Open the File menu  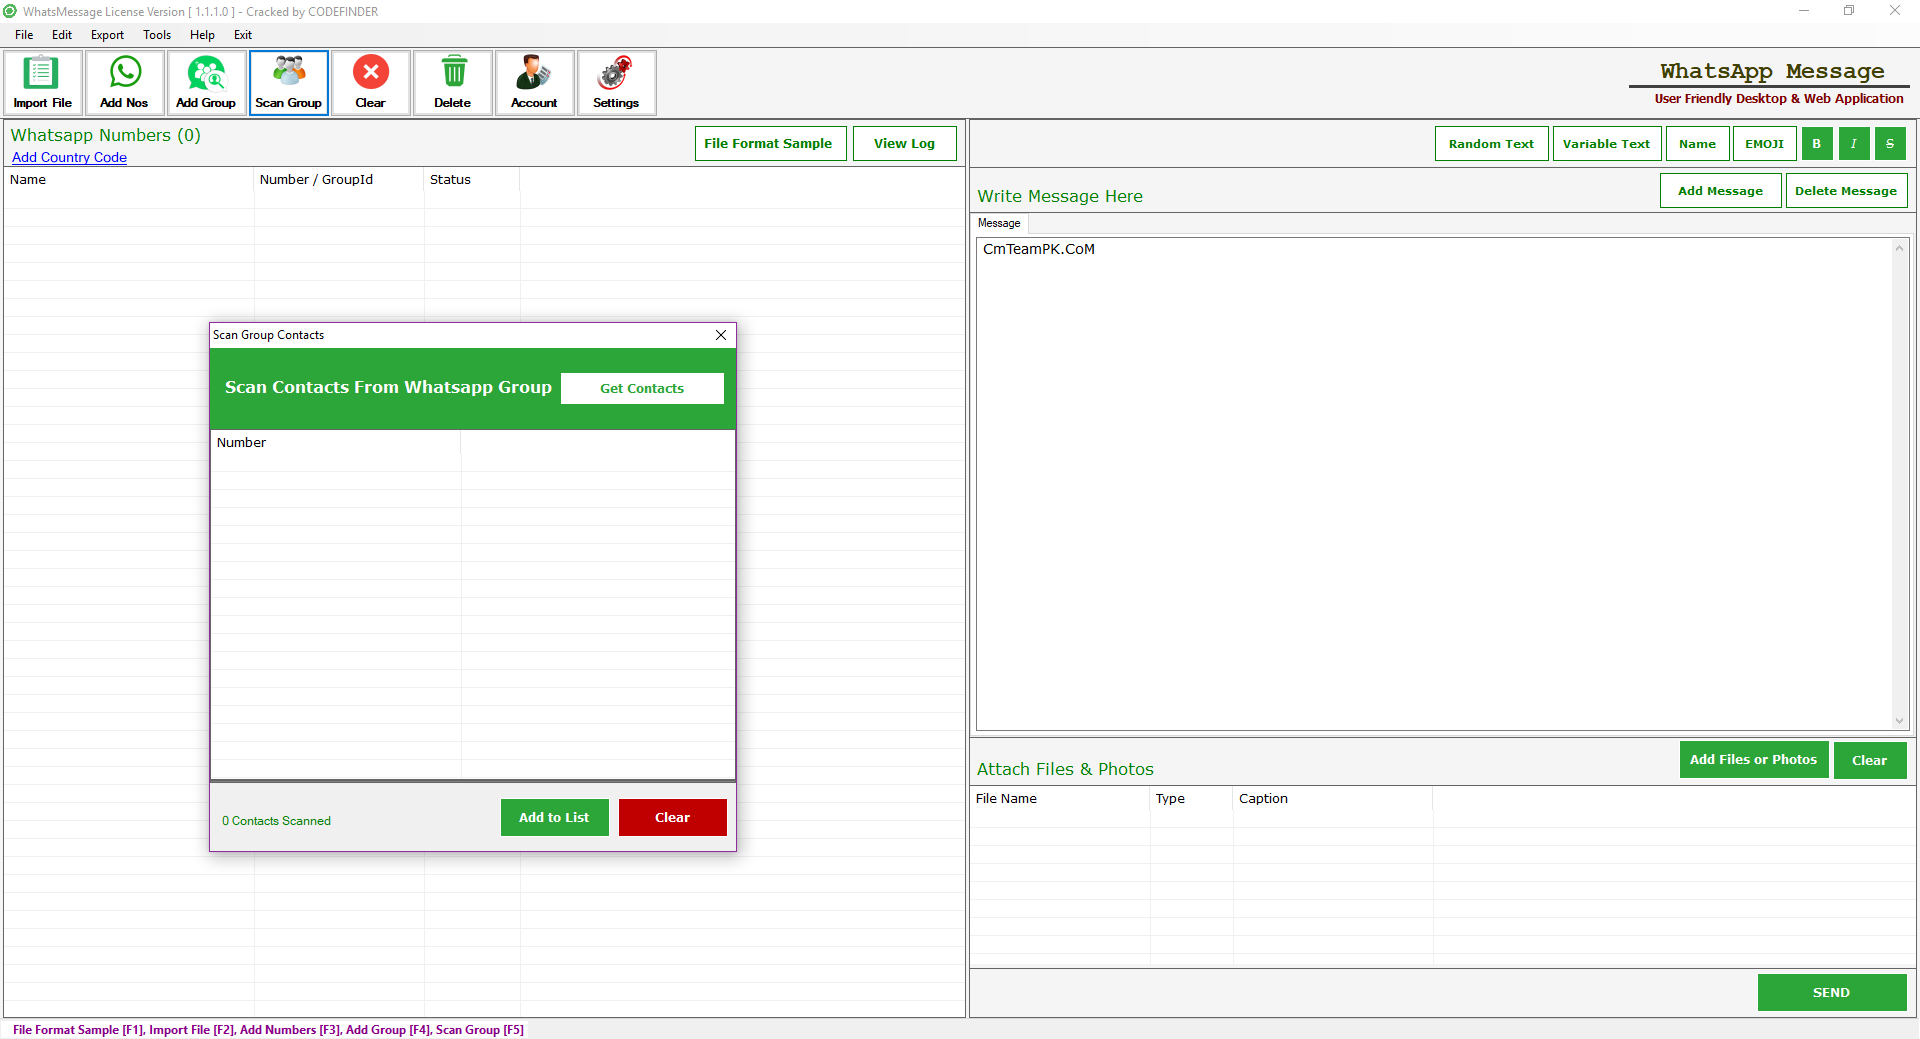coord(24,35)
